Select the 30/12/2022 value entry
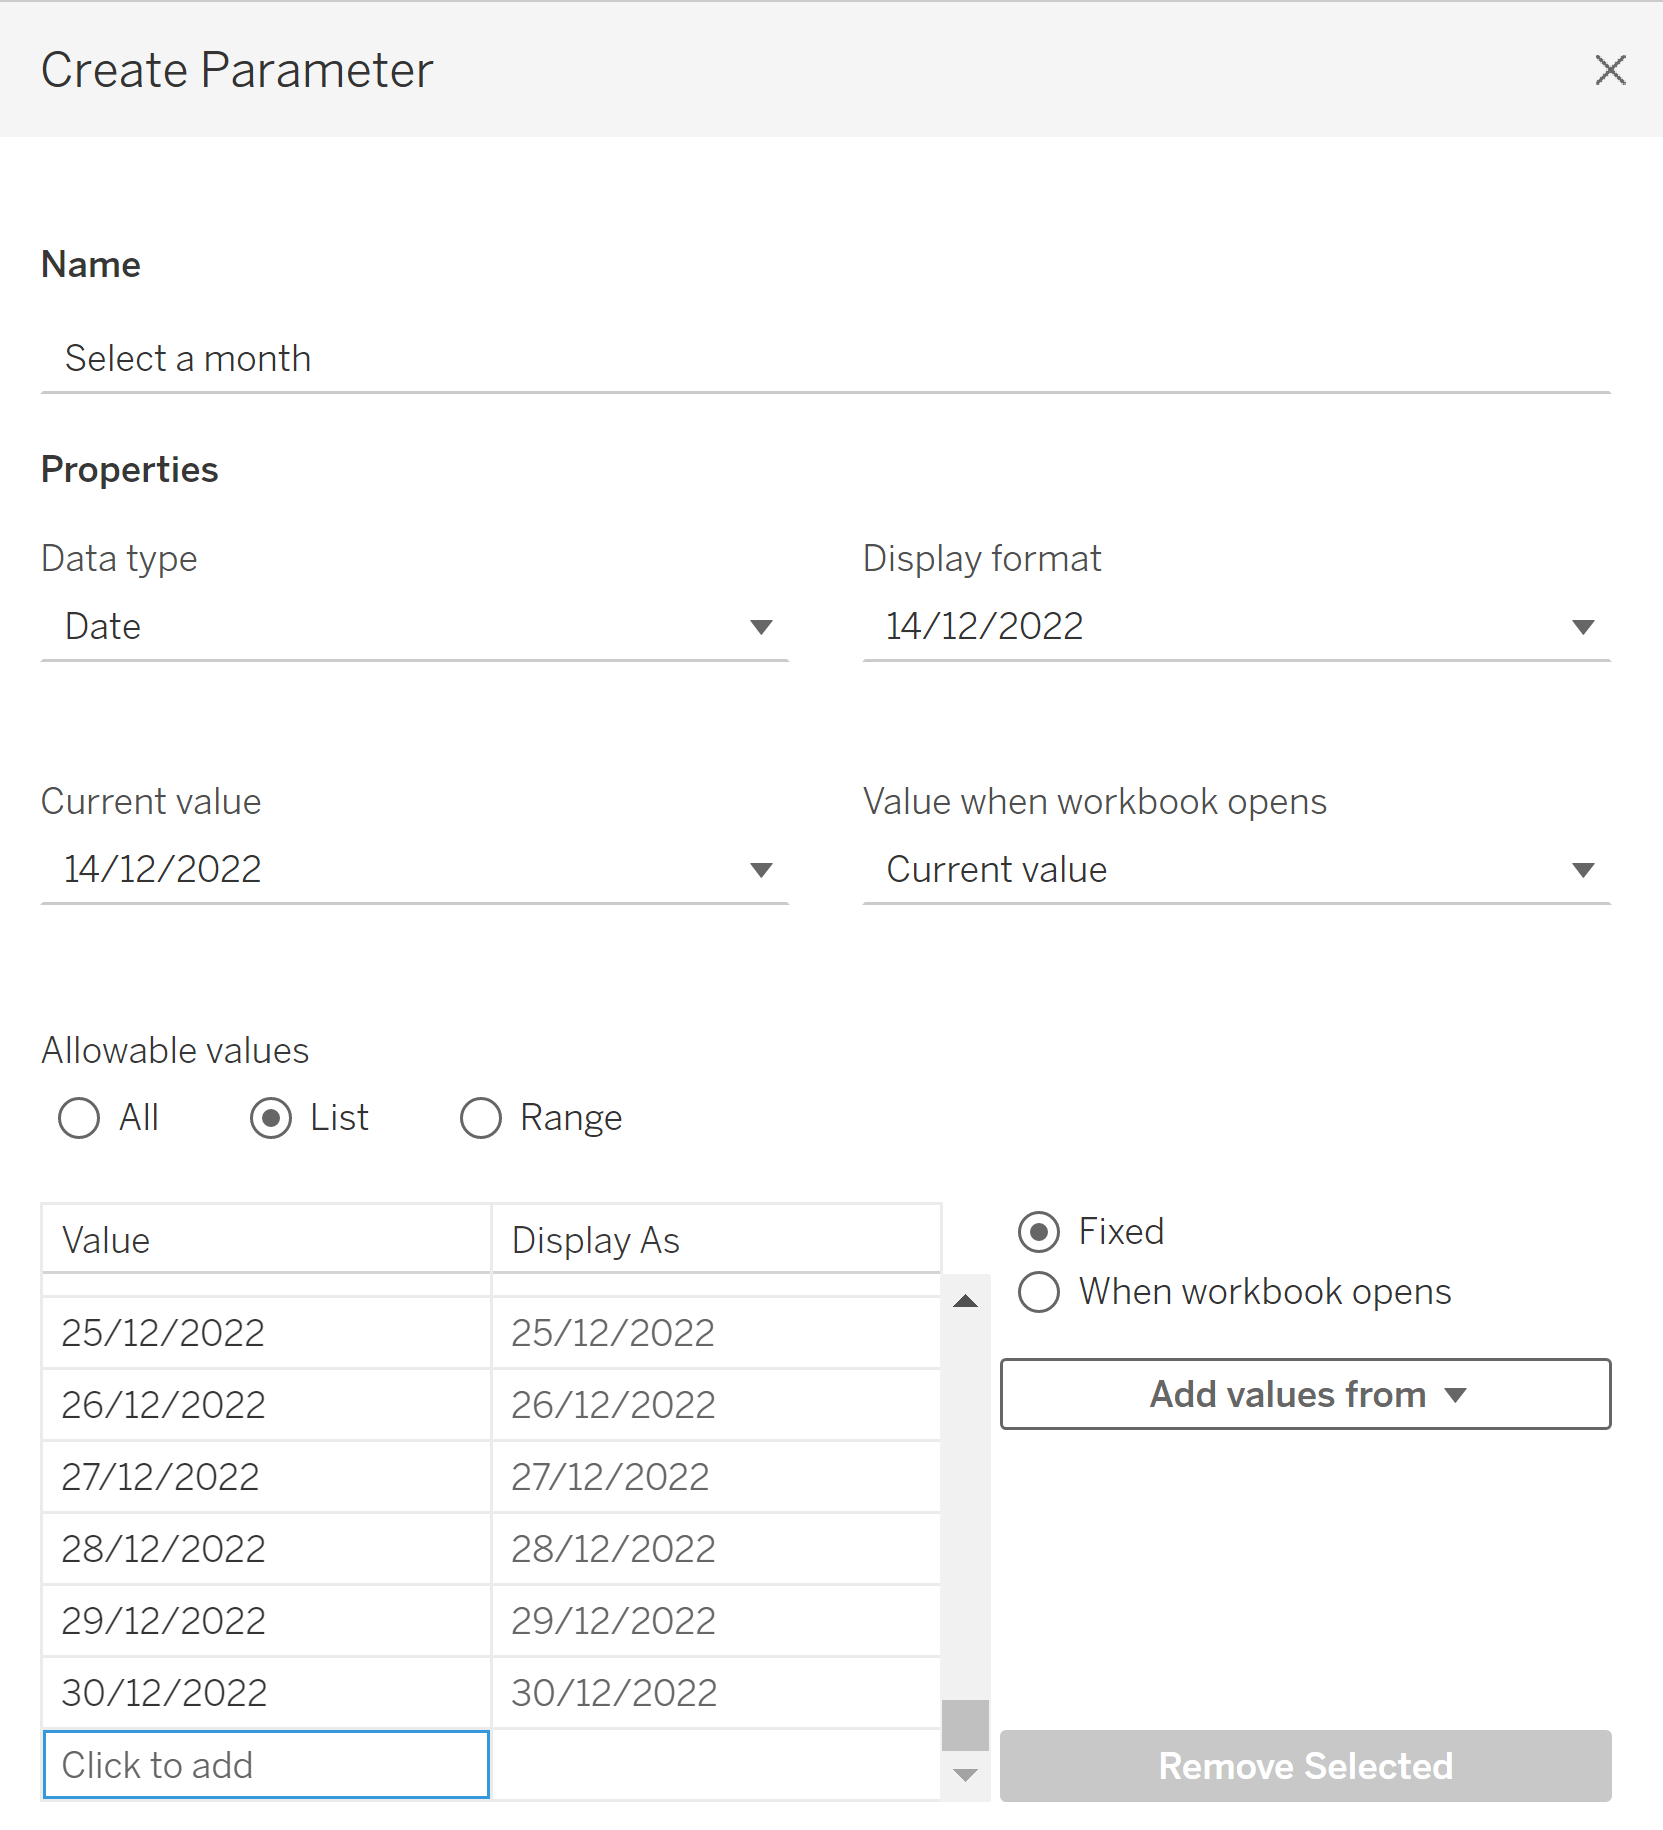Screen dimensions: 1663x1830 pos(266,1693)
